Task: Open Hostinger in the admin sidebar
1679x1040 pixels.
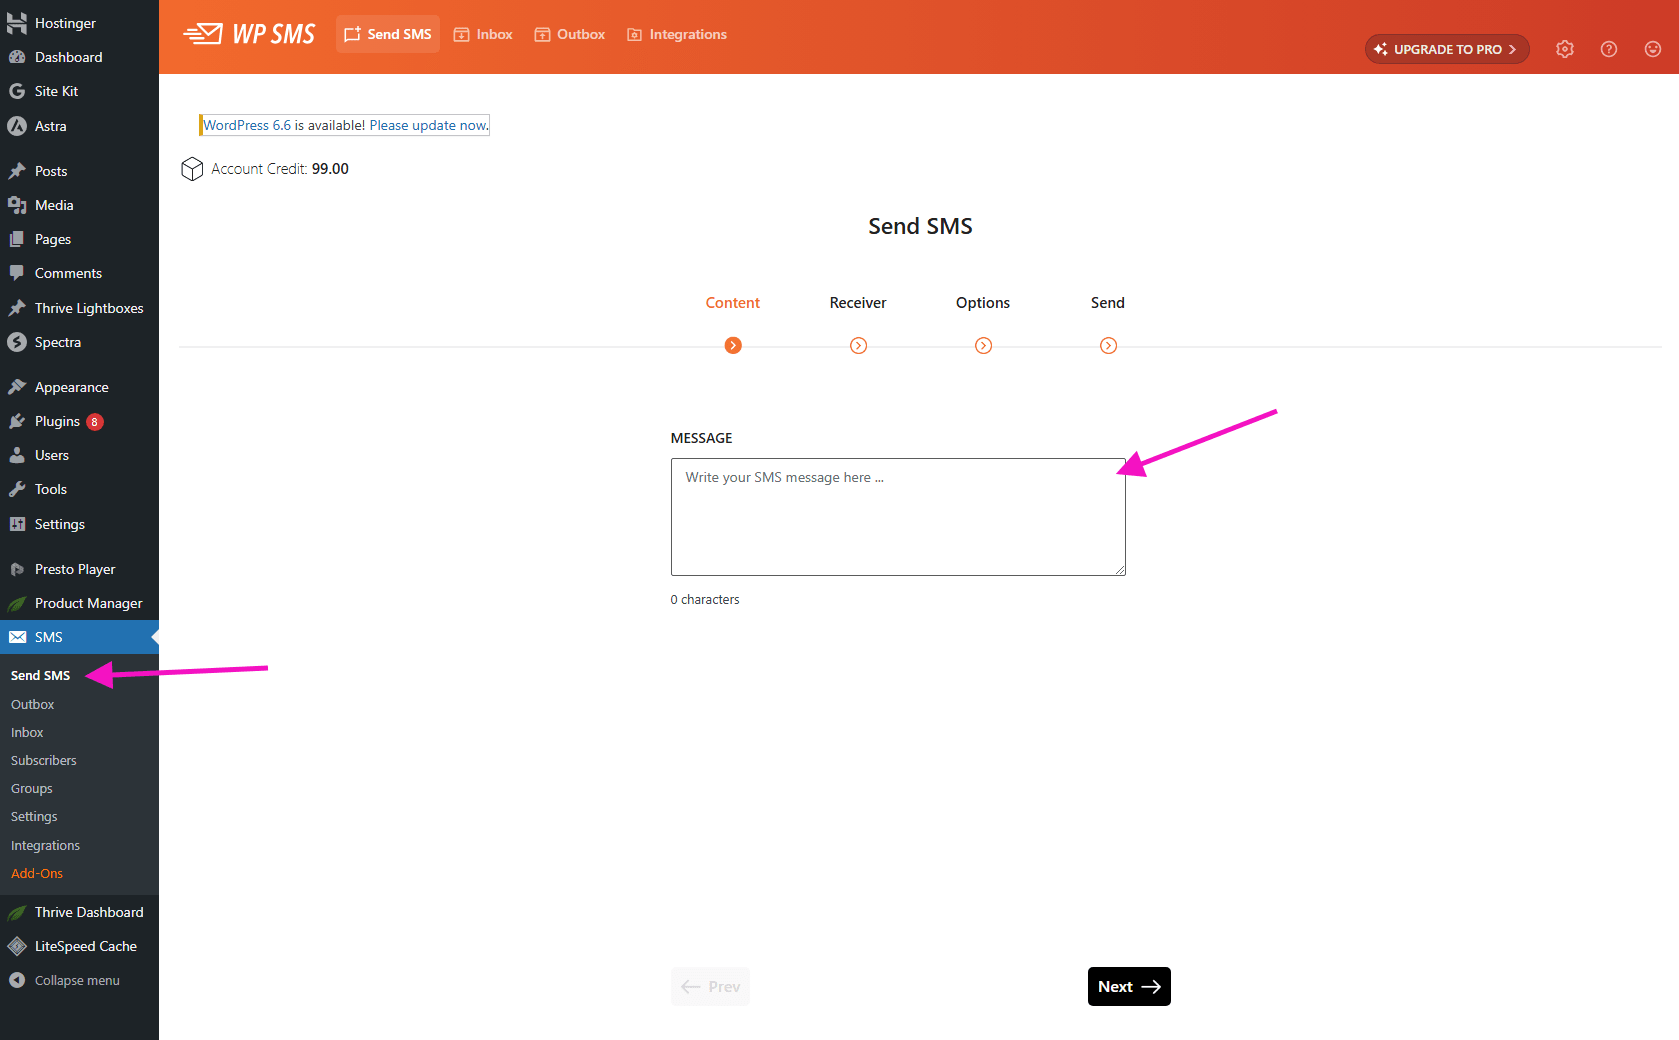Action: tap(79, 23)
